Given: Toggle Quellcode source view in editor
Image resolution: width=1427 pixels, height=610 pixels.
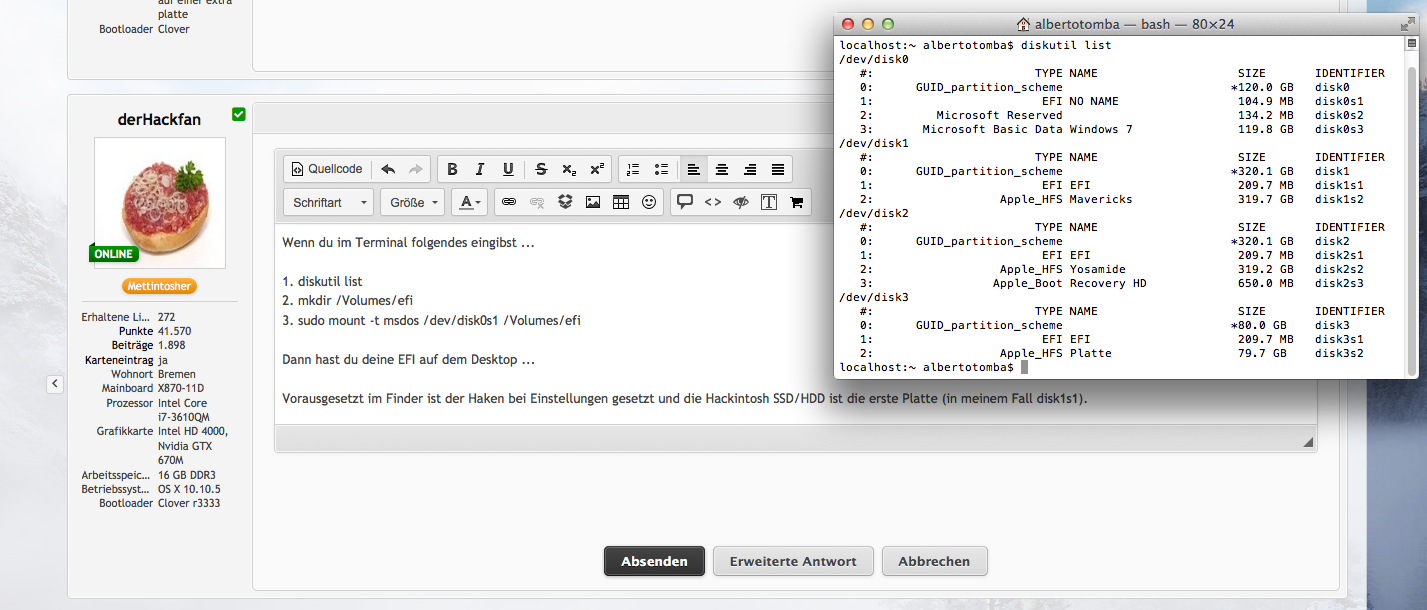Looking at the screenshot, I should [327, 169].
